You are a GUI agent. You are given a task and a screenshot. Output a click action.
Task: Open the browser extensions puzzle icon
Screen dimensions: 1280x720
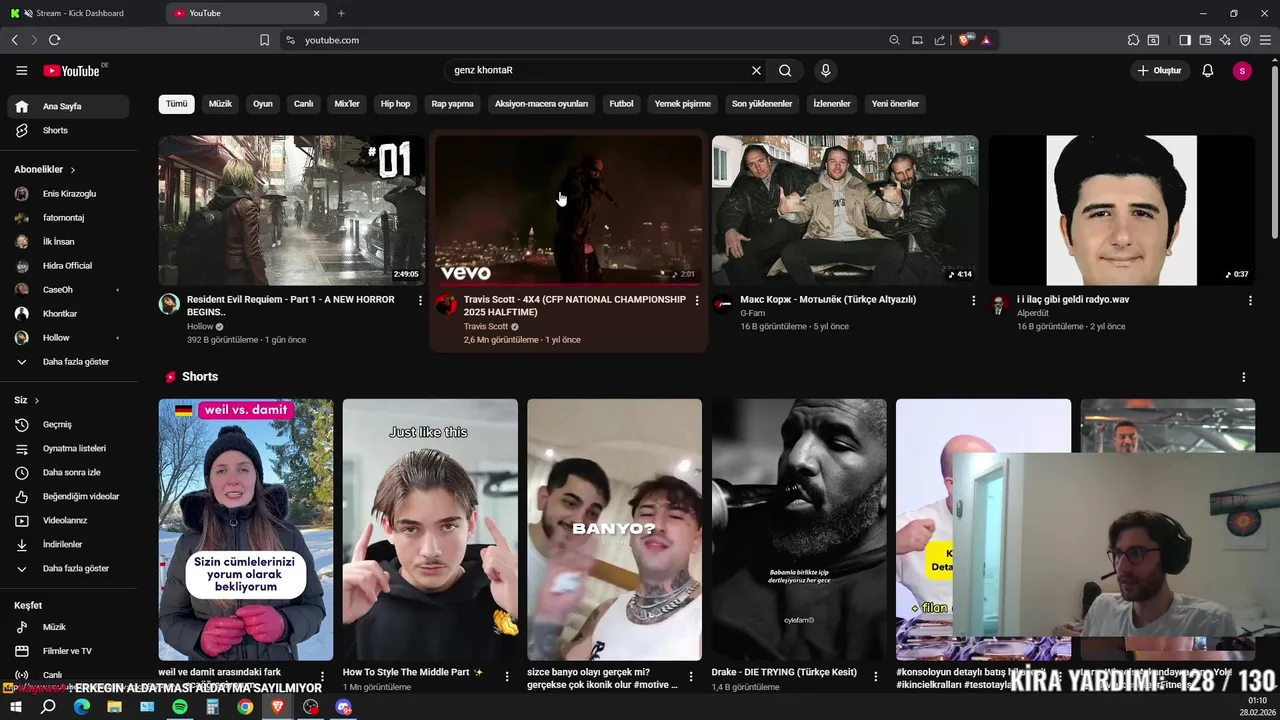[1133, 40]
